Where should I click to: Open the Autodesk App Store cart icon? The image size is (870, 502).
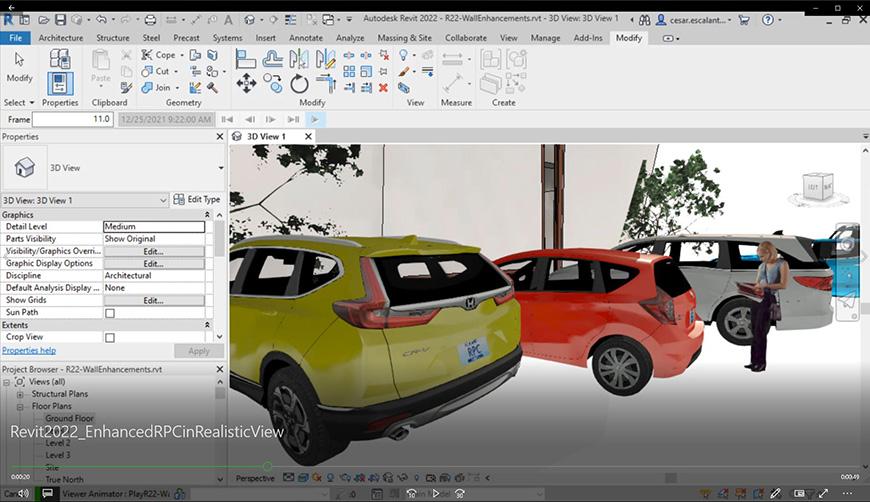click(x=744, y=20)
